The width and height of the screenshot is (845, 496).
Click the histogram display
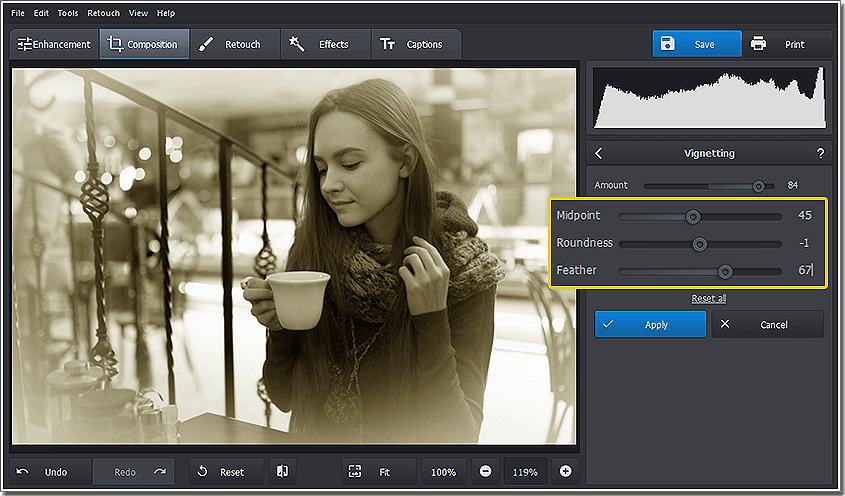[709, 98]
